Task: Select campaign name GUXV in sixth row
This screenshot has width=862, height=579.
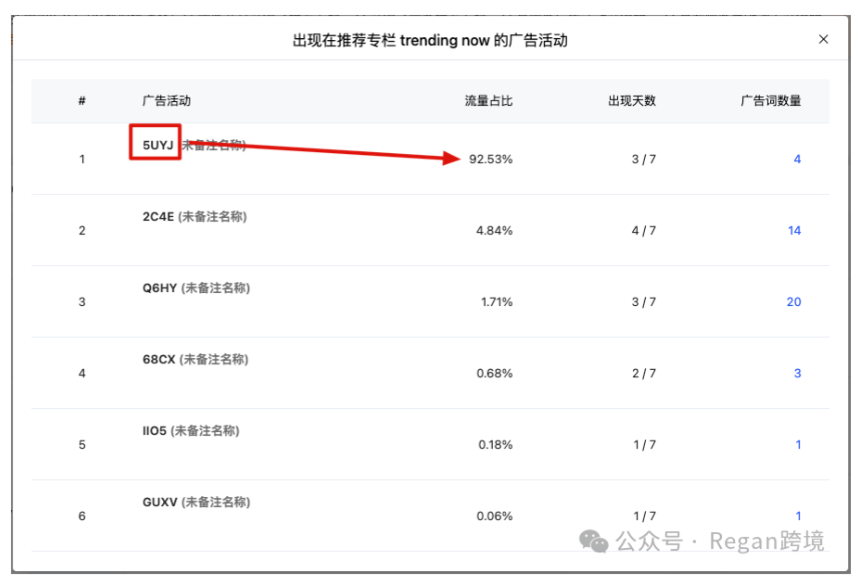Action: [160, 502]
